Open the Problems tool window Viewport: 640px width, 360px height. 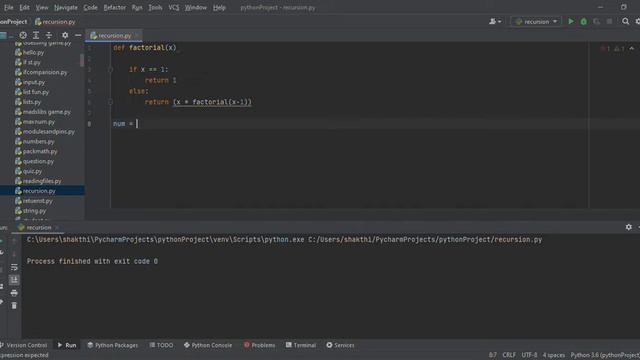click(259, 345)
